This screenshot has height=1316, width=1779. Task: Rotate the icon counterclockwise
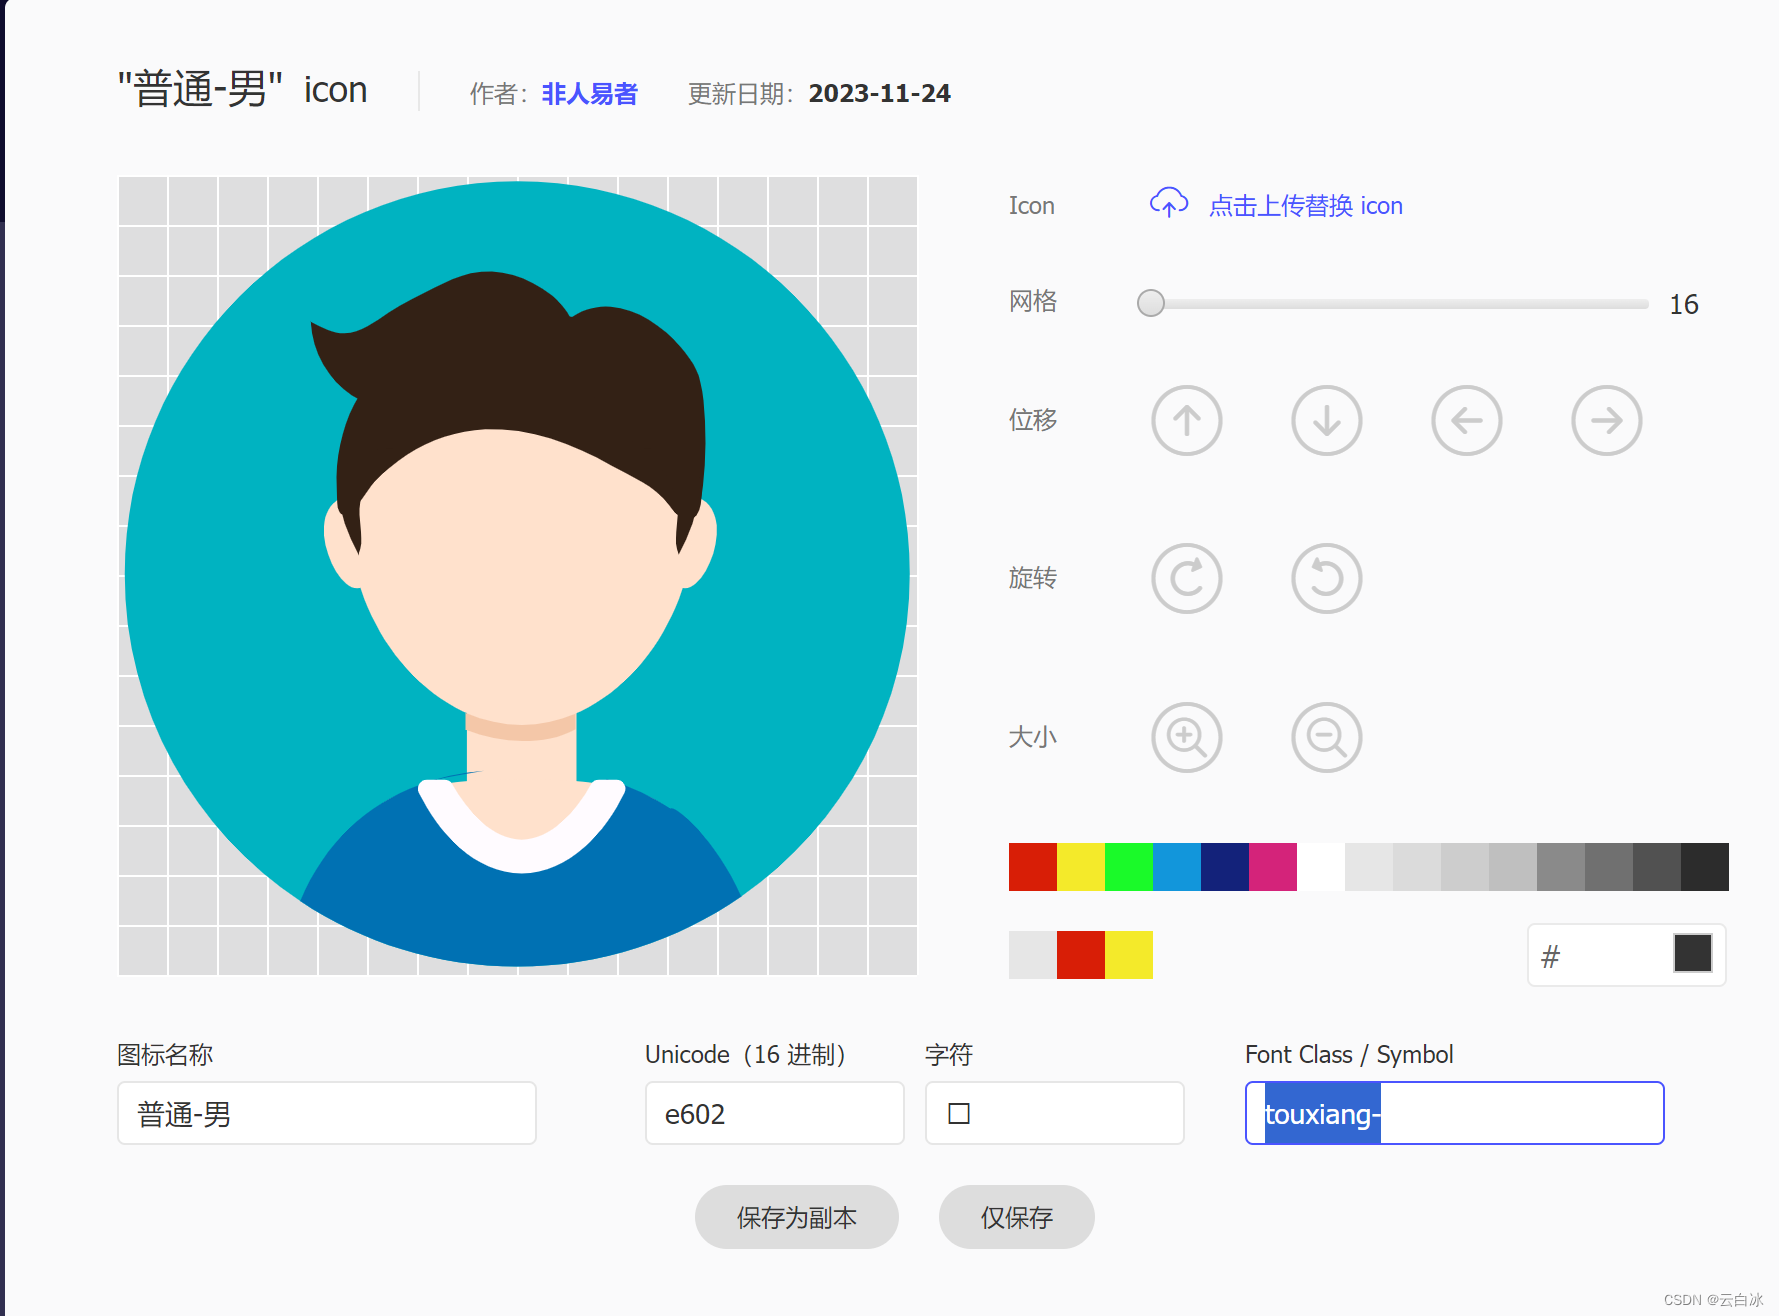pos(1326,578)
